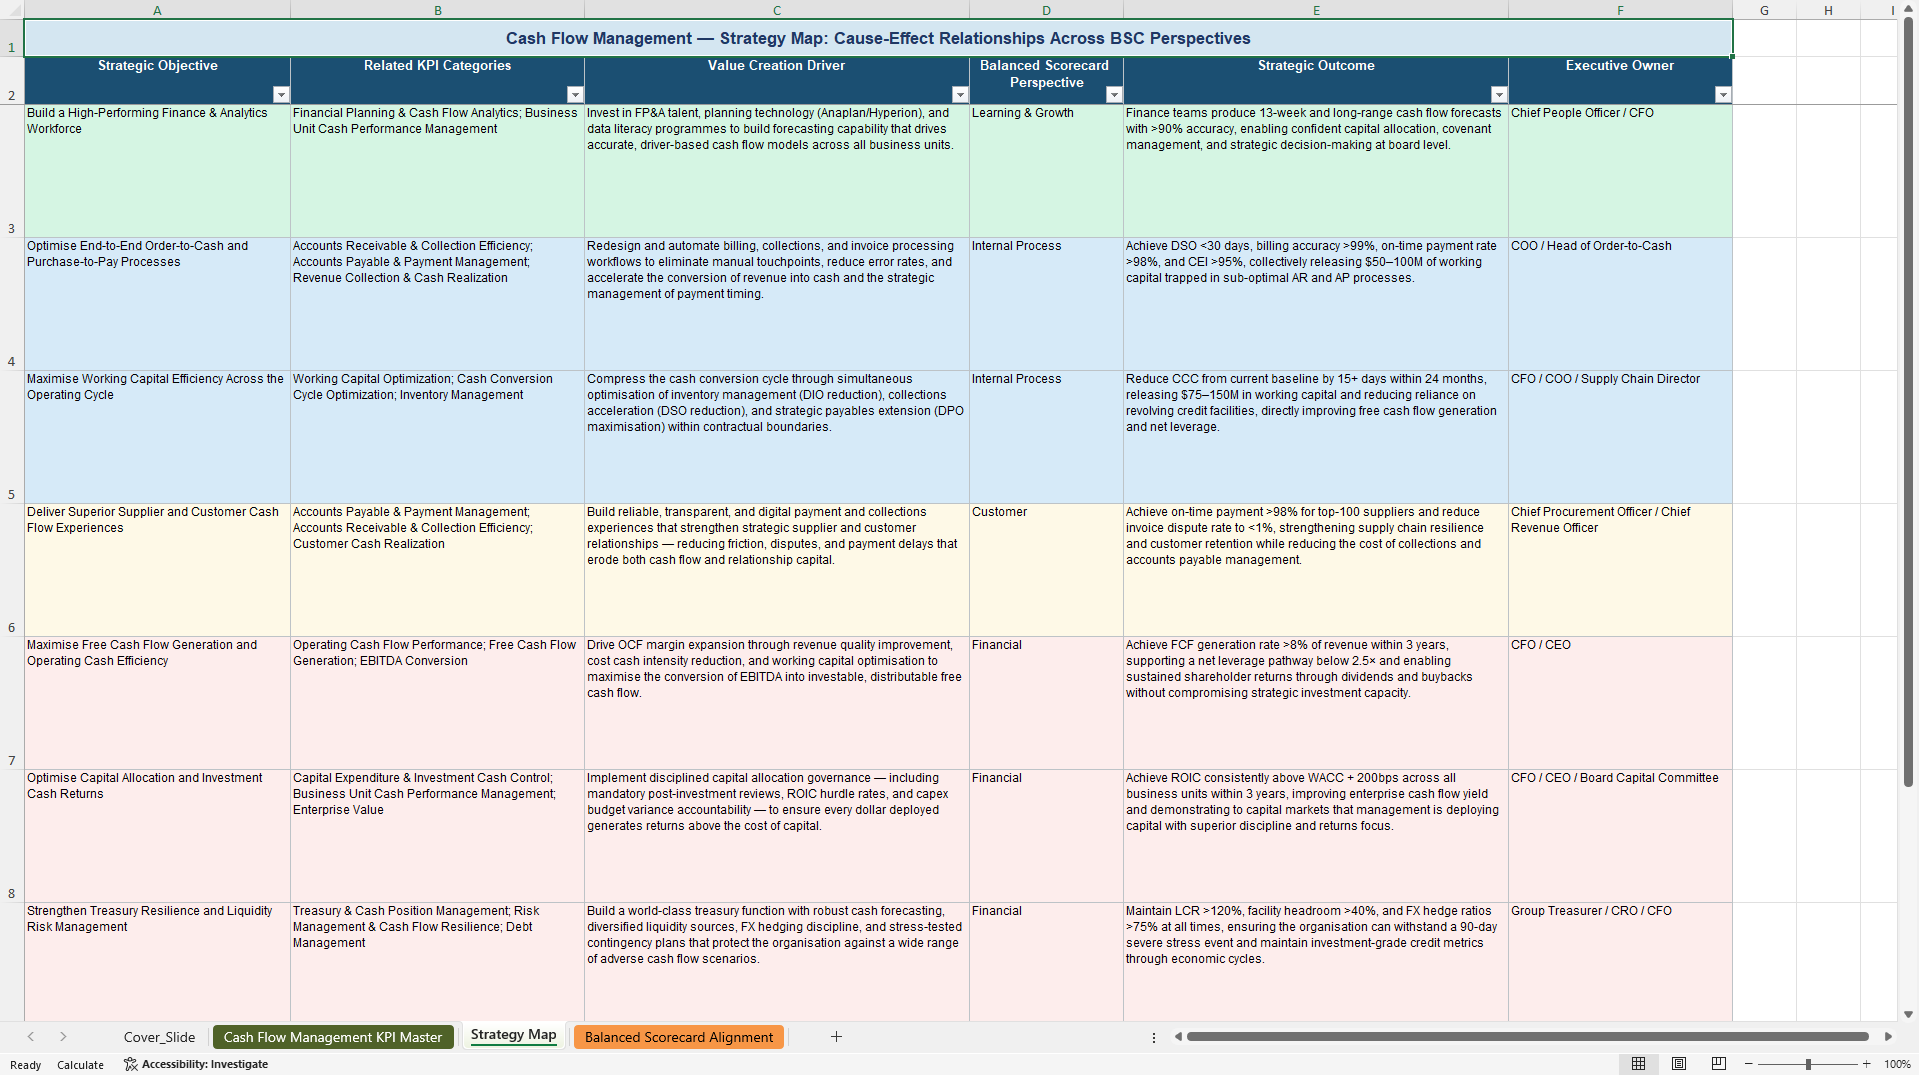The width and height of the screenshot is (1919, 1075).
Task: Select row 5 header
Action: click(x=12, y=437)
